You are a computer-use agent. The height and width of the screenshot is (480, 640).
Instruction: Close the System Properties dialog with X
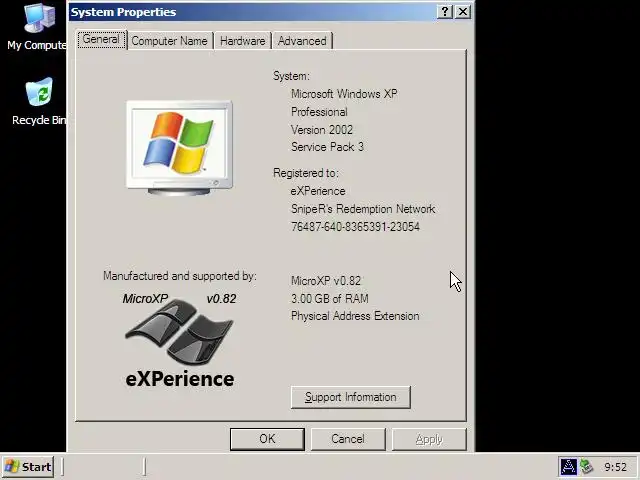(462, 12)
